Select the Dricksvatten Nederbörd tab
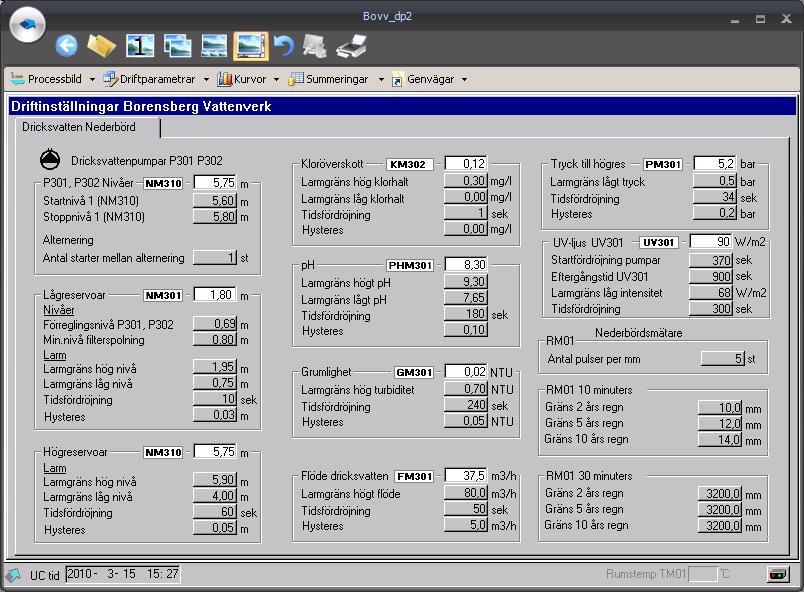 (x=78, y=127)
